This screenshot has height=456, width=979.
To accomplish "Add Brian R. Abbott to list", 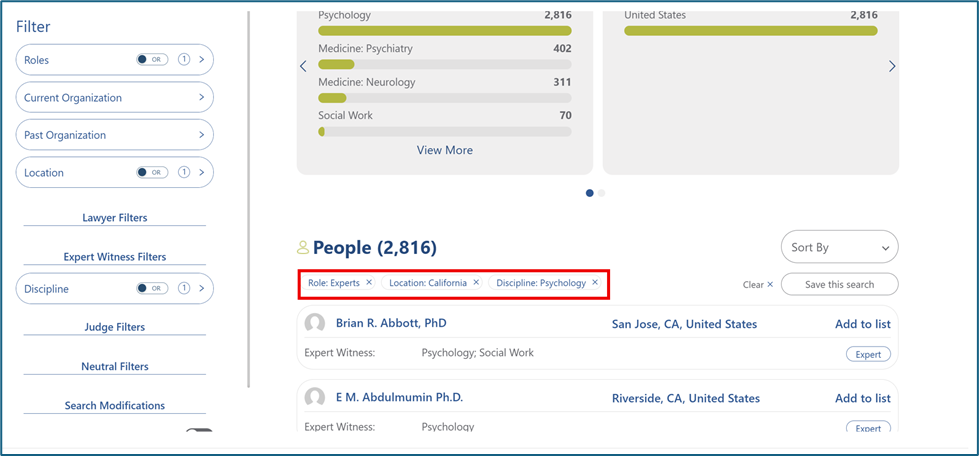I will pos(862,324).
